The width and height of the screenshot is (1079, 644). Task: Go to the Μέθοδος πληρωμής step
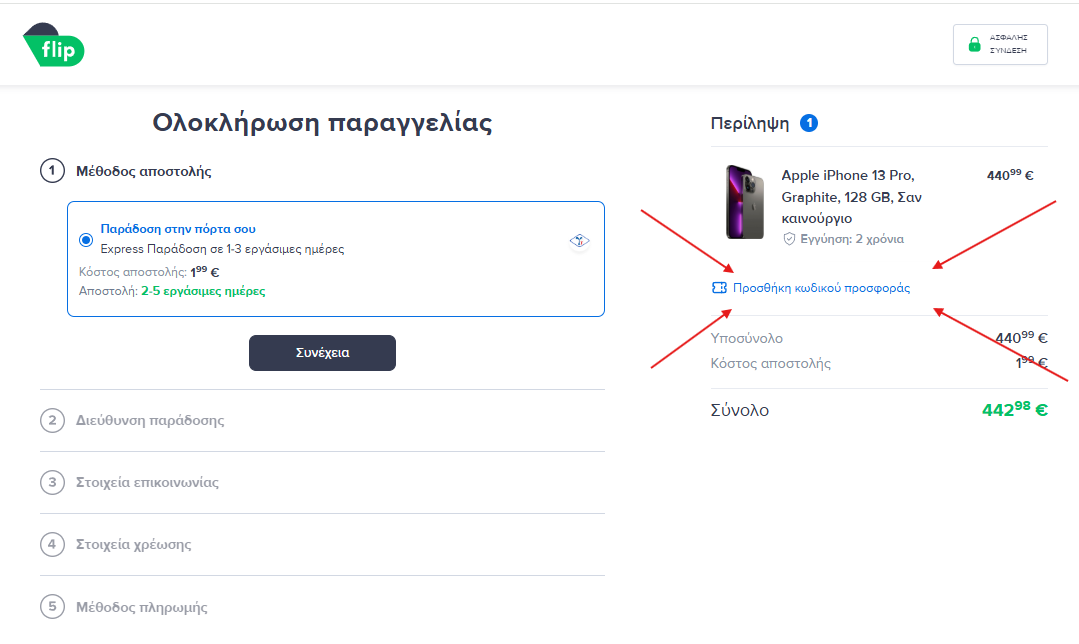point(142,607)
